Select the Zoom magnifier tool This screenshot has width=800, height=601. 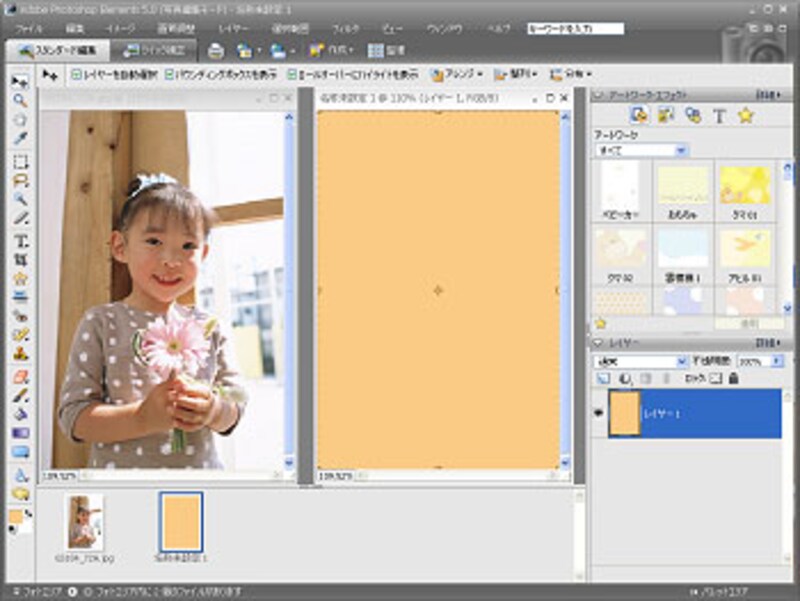click(20, 100)
